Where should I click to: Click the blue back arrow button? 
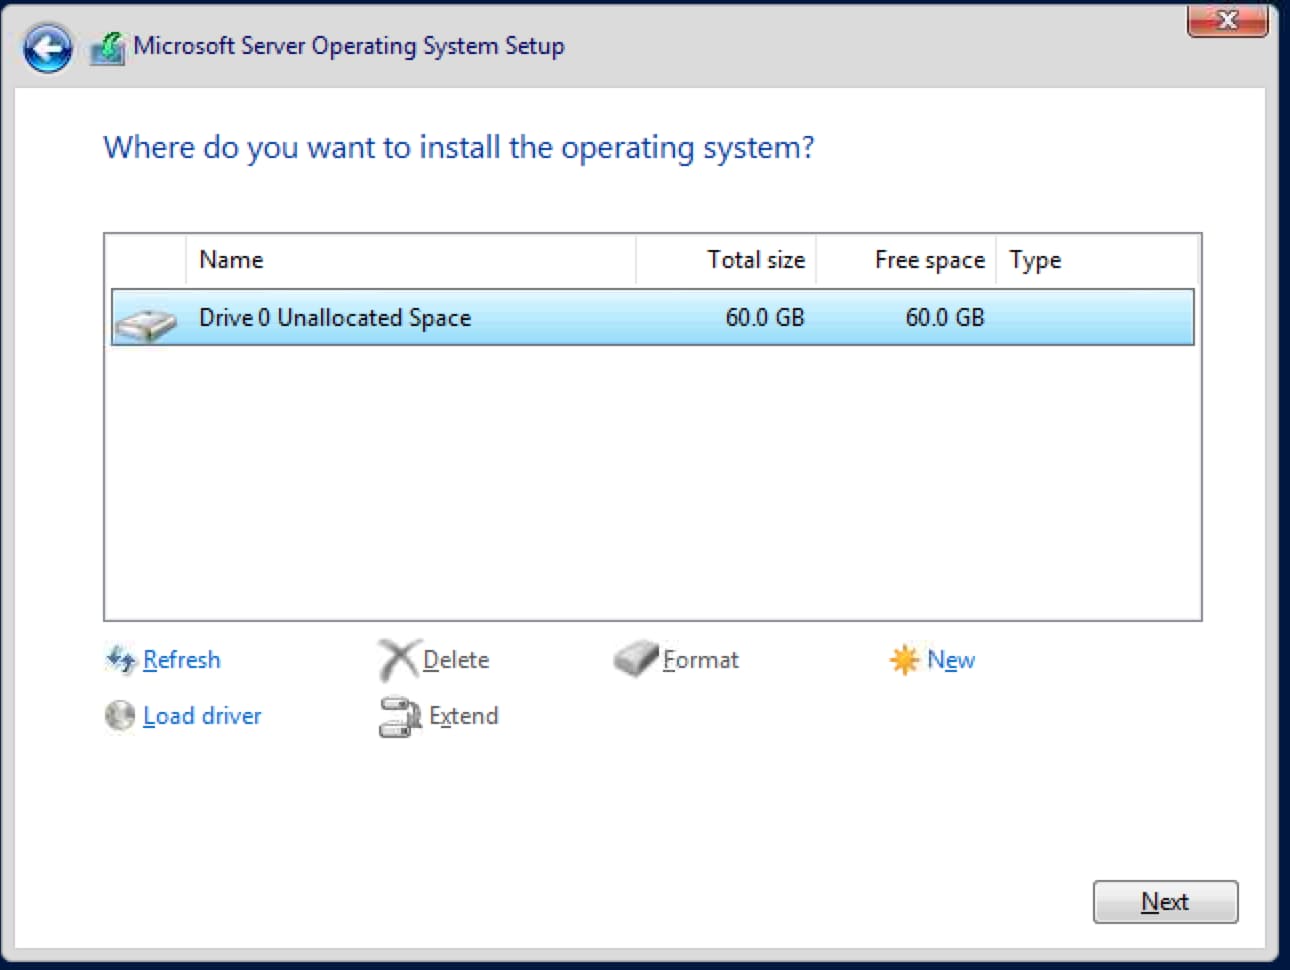[47, 48]
